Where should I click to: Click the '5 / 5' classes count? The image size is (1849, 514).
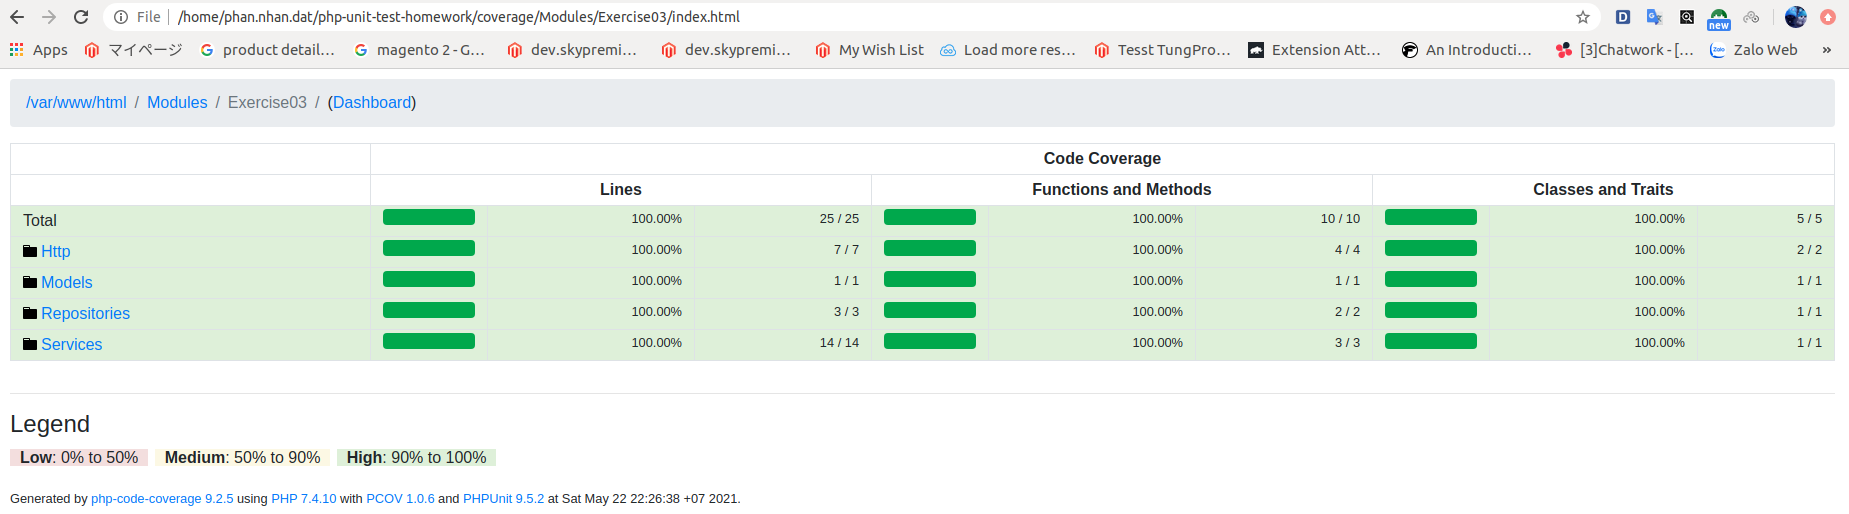pos(1809,218)
